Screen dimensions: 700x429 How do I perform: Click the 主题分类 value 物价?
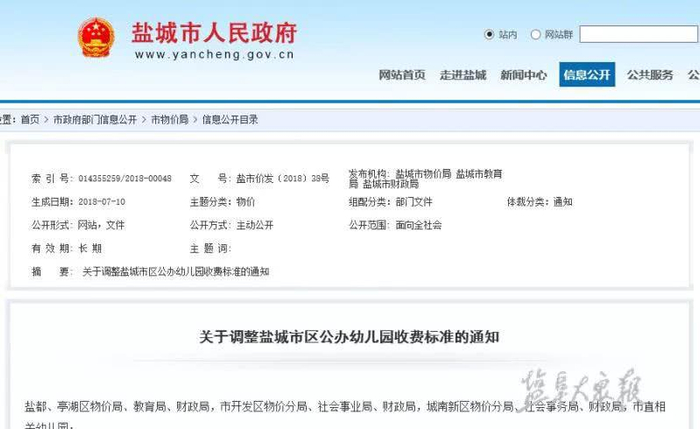[246, 202]
